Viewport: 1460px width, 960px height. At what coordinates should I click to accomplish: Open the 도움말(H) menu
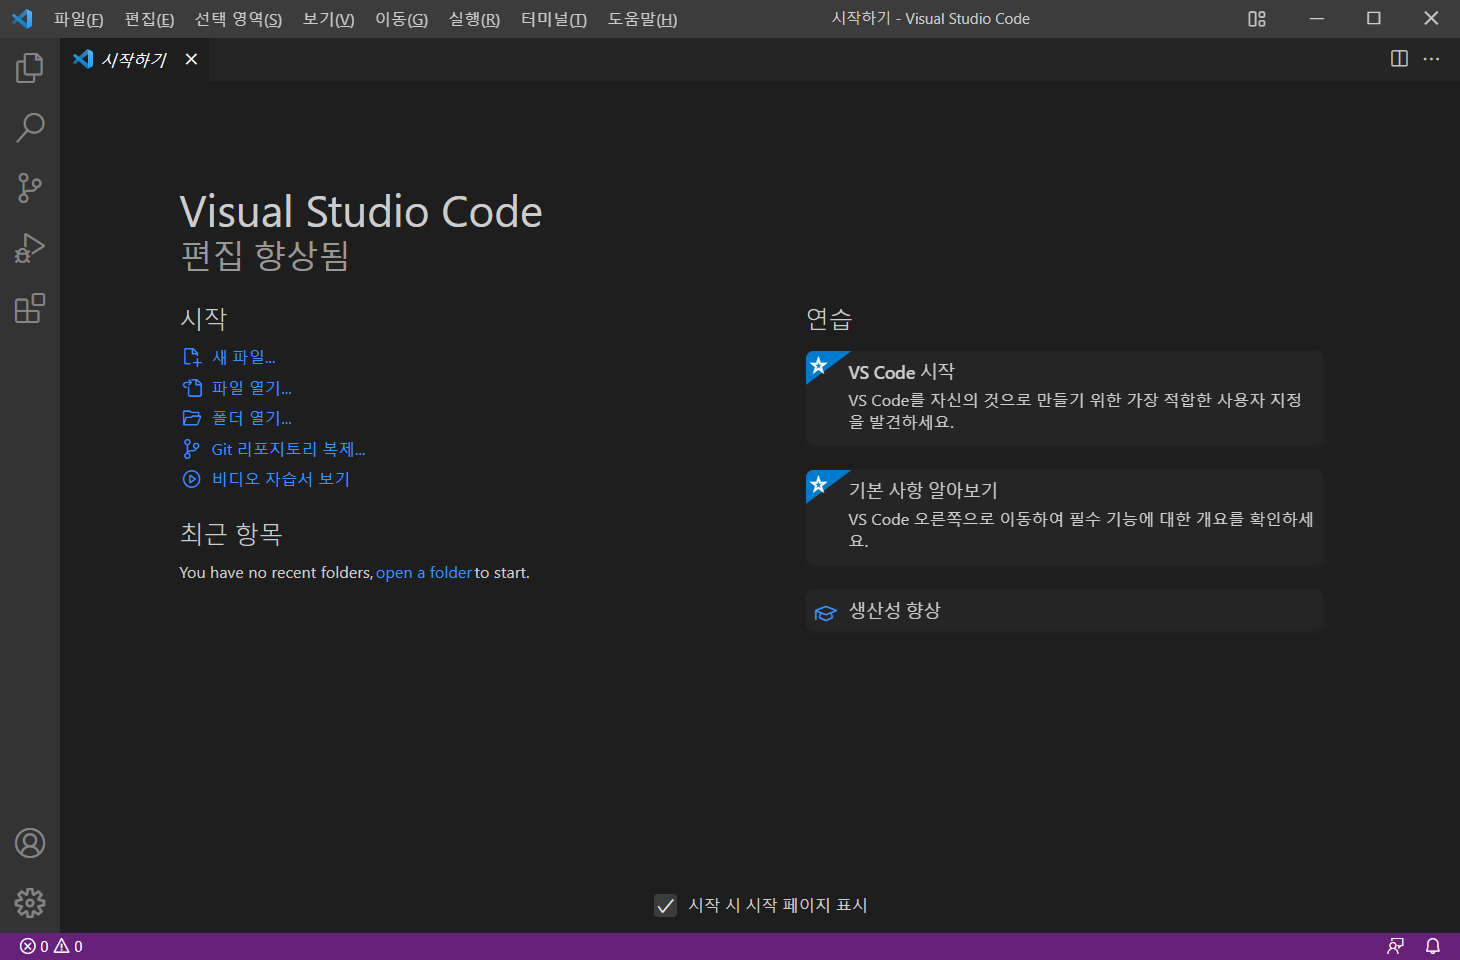coord(642,19)
